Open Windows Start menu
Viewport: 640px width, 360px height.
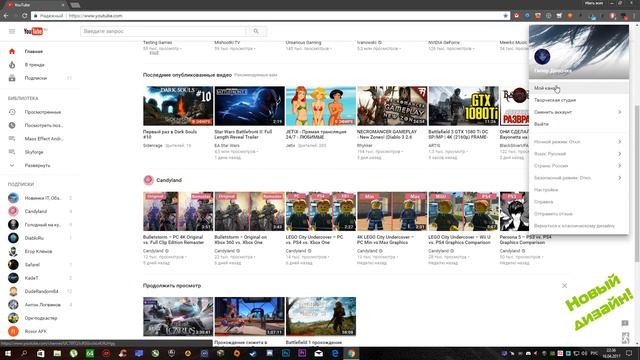point(8,353)
